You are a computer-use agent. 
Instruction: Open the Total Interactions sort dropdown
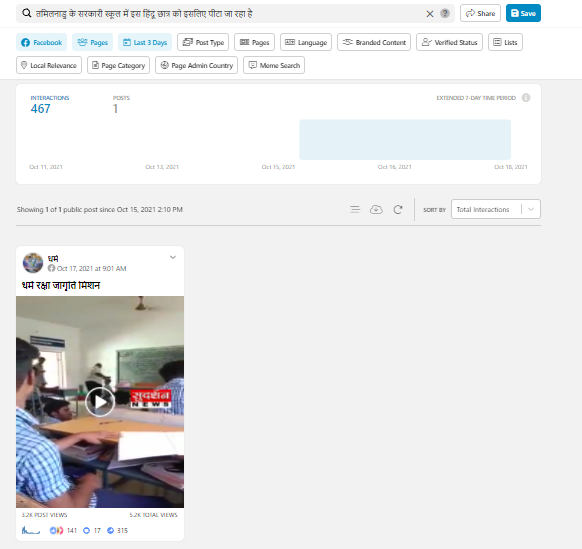coord(496,209)
